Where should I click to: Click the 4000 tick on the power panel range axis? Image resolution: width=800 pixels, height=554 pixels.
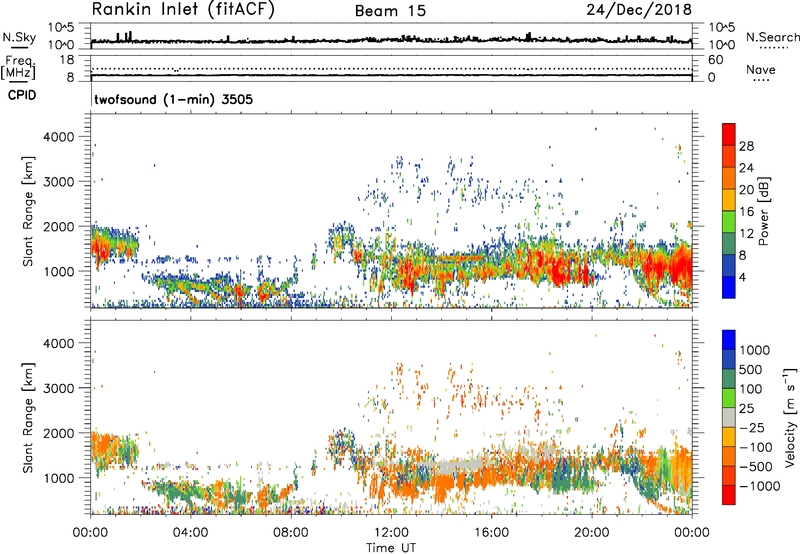pyautogui.click(x=59, y=137)
